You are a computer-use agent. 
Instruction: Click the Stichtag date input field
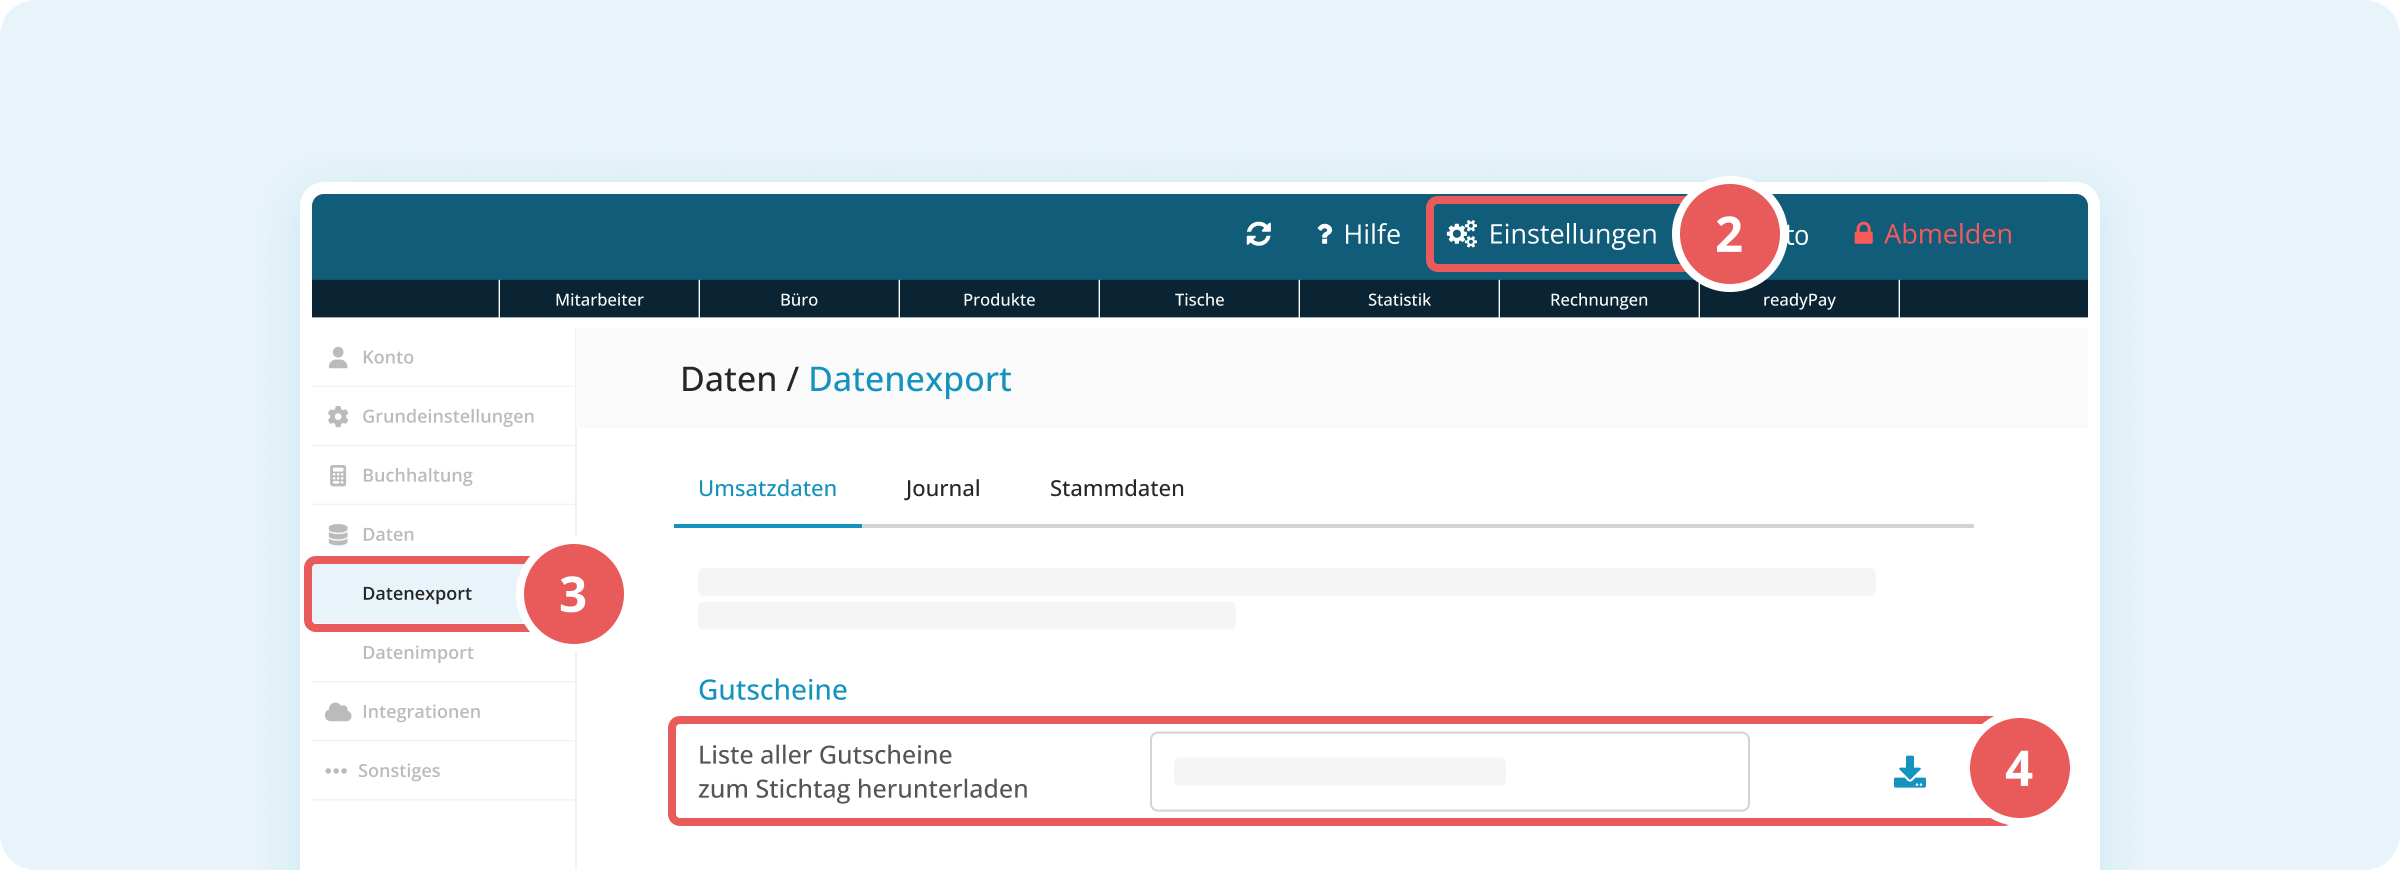[1450, 771]
